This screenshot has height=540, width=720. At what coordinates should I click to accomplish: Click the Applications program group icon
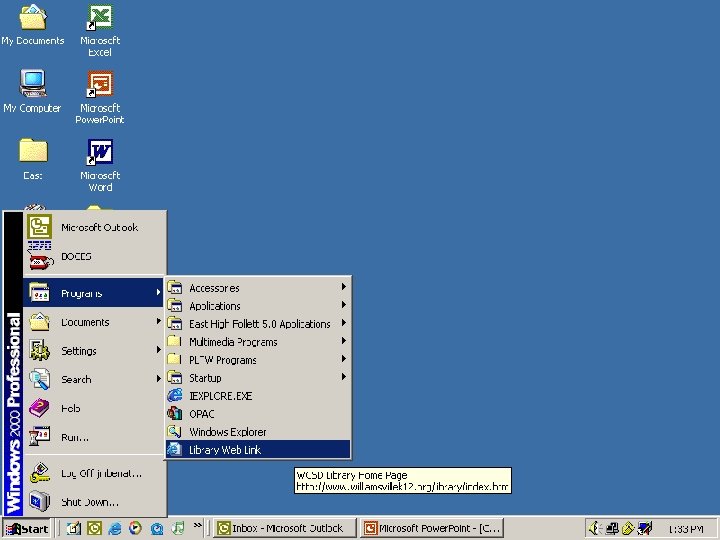point(174,305)
